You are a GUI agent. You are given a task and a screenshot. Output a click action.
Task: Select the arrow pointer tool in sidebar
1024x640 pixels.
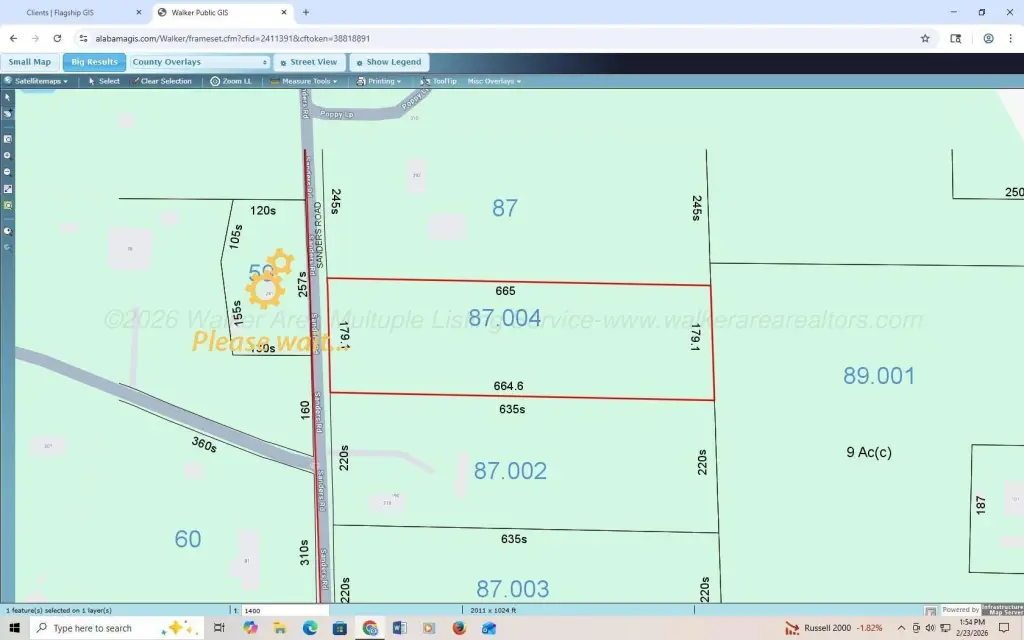point(8,98)
